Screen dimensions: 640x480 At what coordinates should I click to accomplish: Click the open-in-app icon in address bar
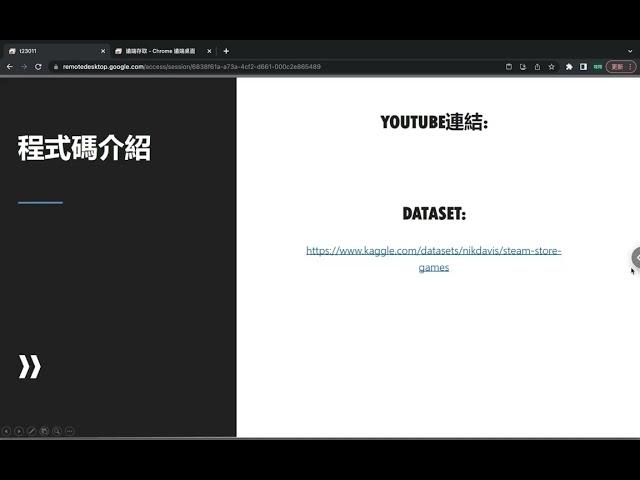click(x=509, y=67)
